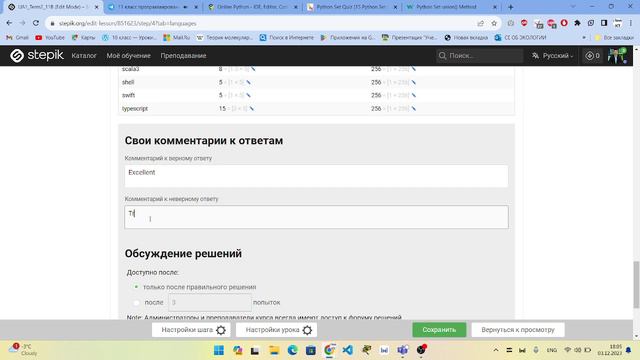This screenshot has height=360, width=640.
Task: Open the browser extensions puzzle icon
Action: (577, 23)
